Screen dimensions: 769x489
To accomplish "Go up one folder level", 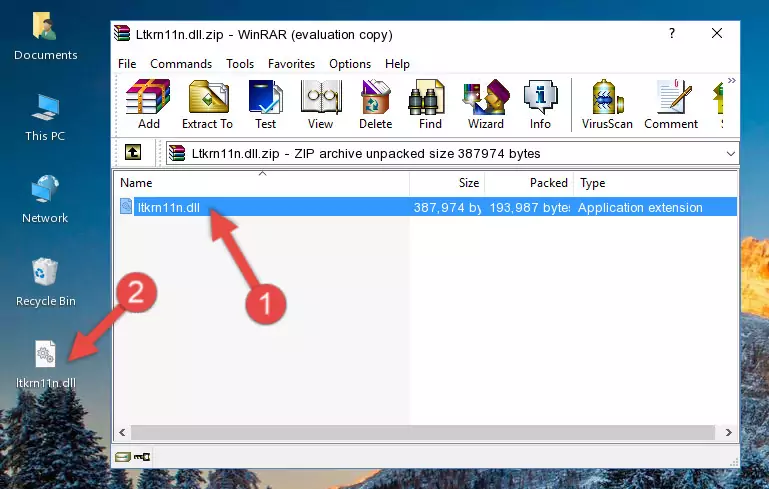I will point(133,153).
